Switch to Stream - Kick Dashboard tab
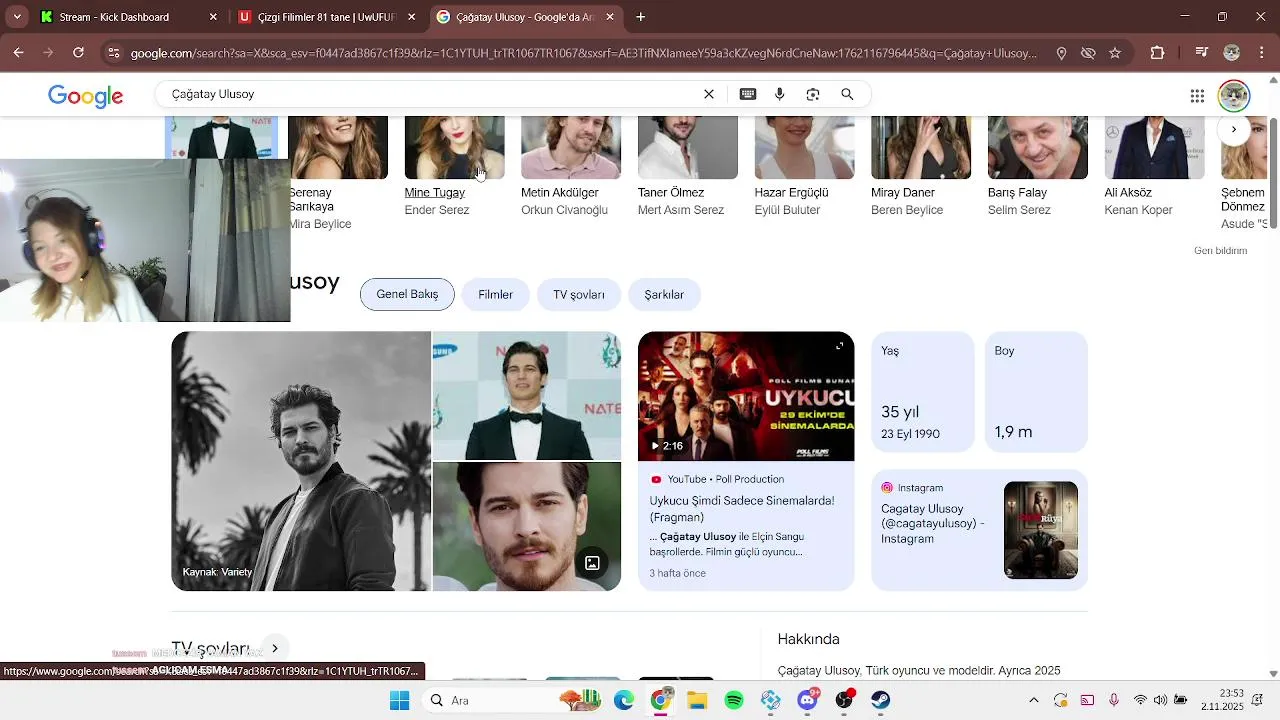 point(129,17)
